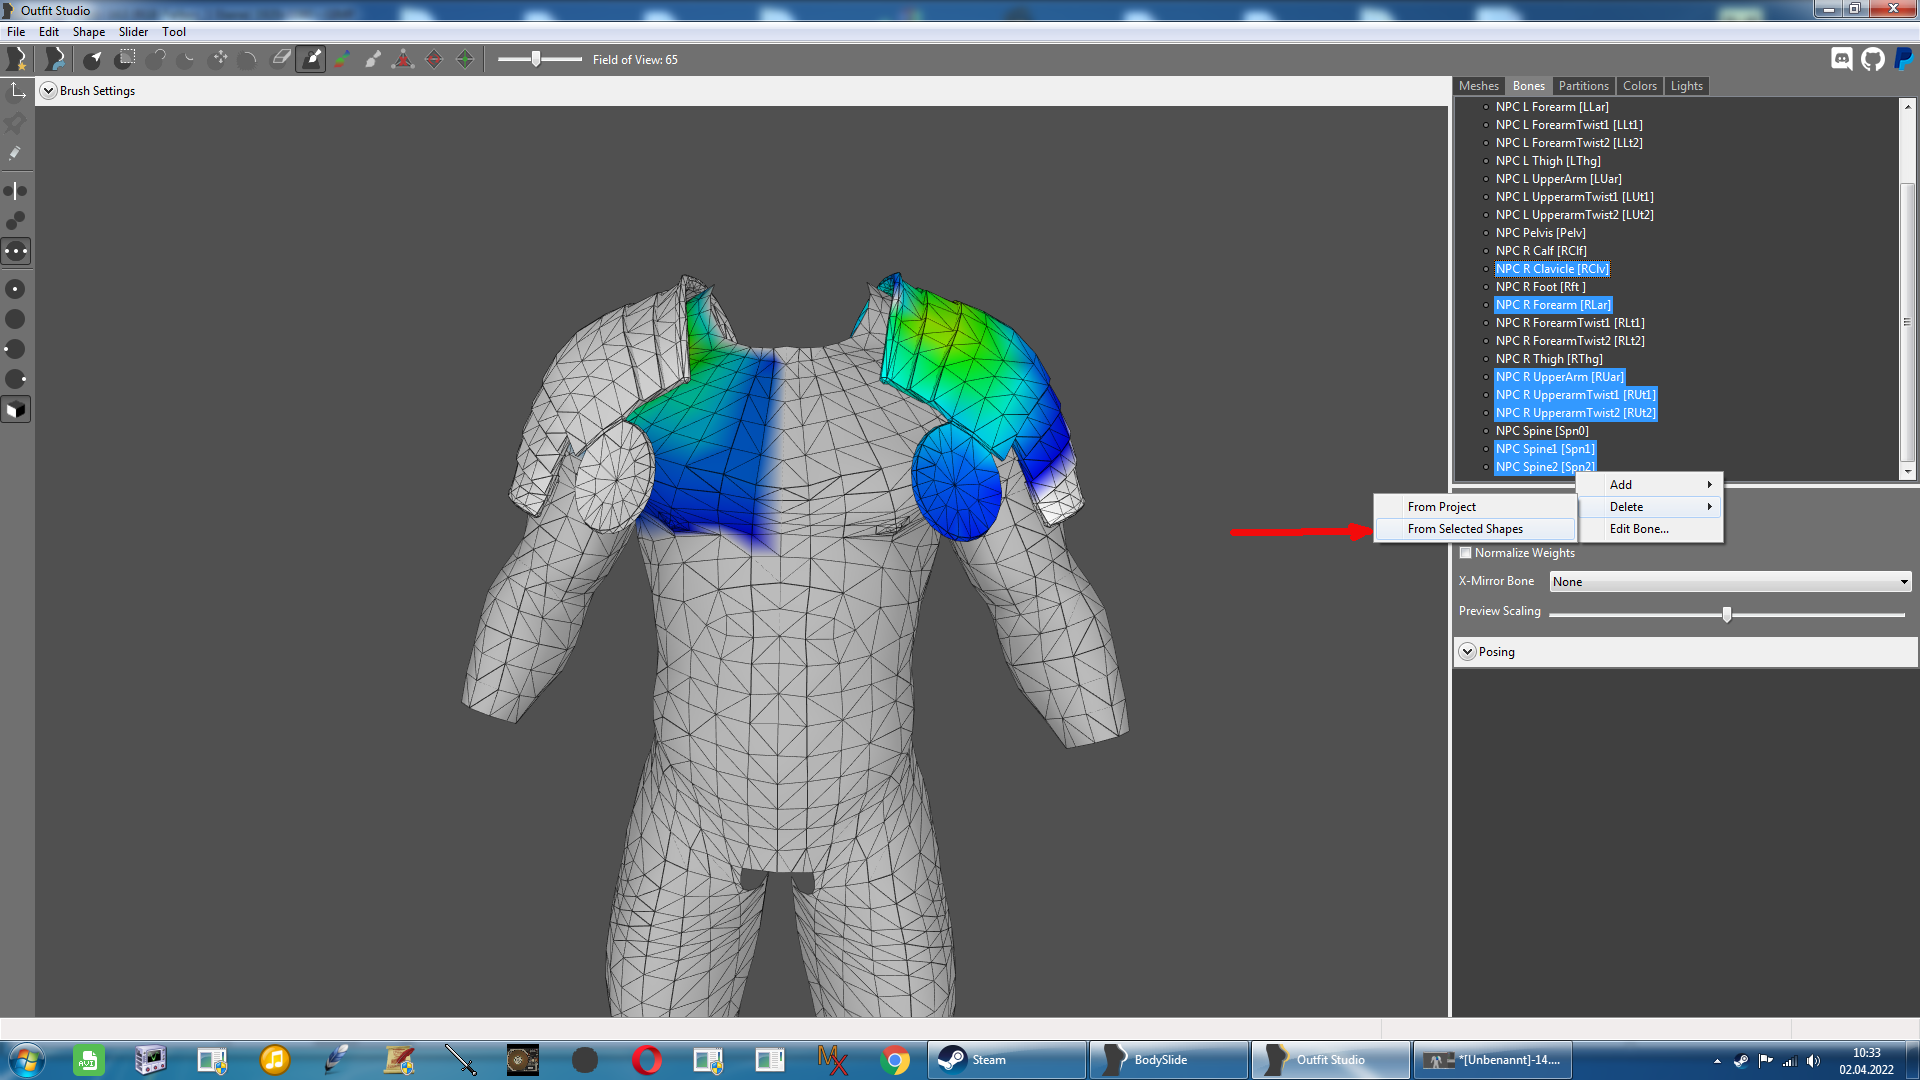Open the Edit menu
This screenshot has width=1920, height=1080.
[49, 32]
